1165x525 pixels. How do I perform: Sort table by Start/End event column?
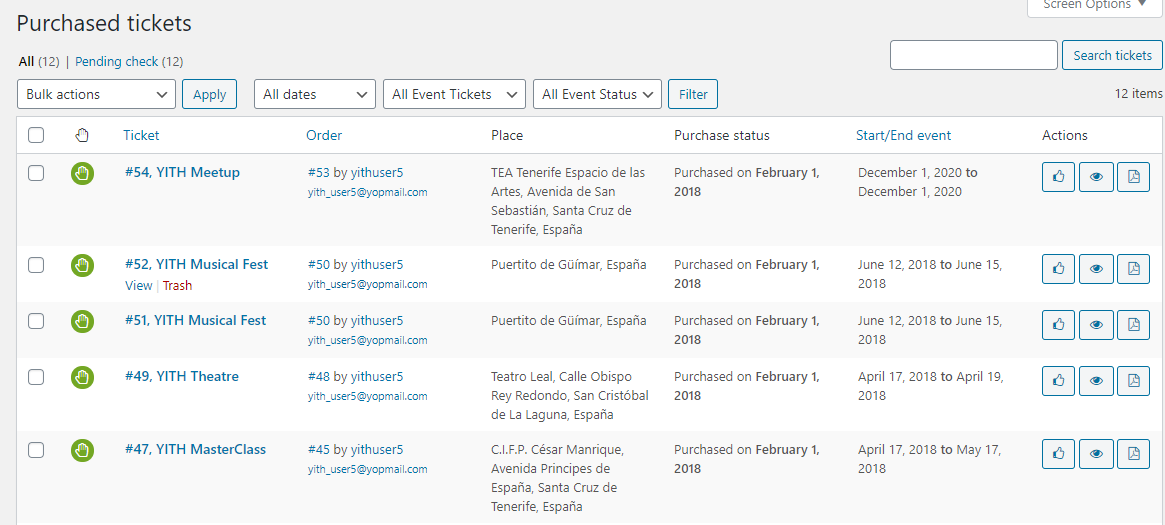903,135
